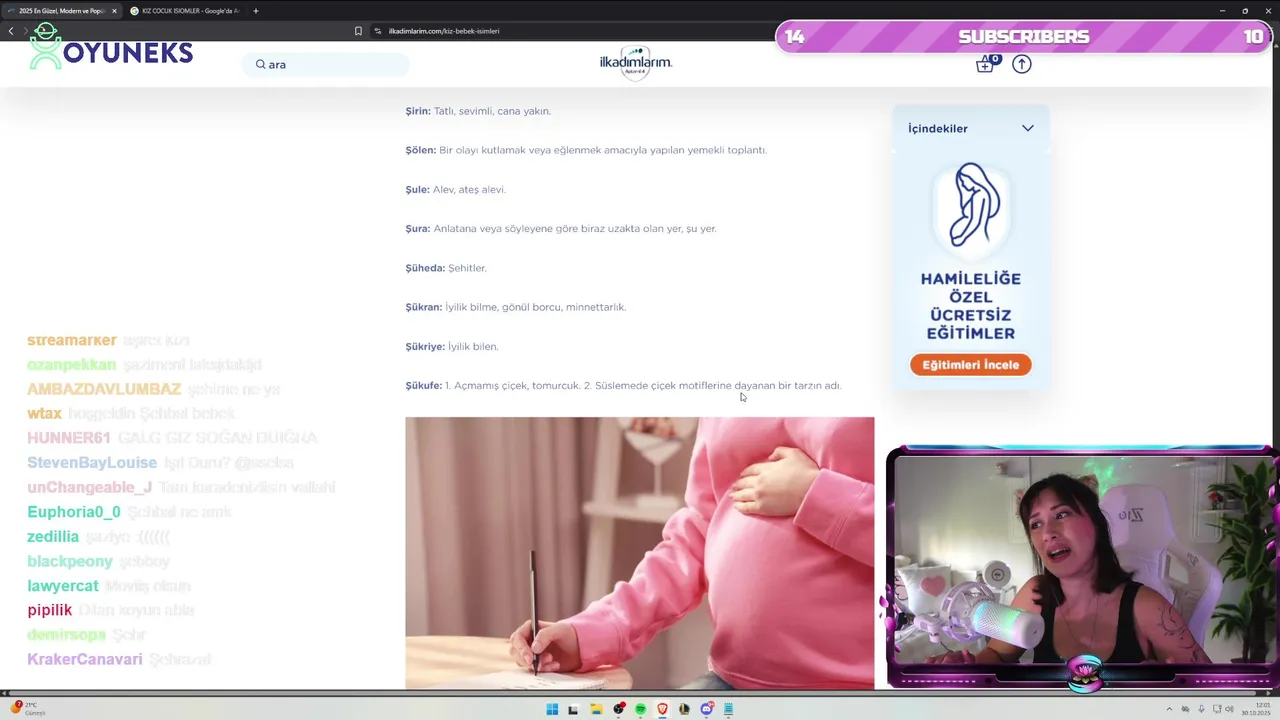Select the name 'Şura' in the list
Screen dimensions: 1280x720
point(418,228)
